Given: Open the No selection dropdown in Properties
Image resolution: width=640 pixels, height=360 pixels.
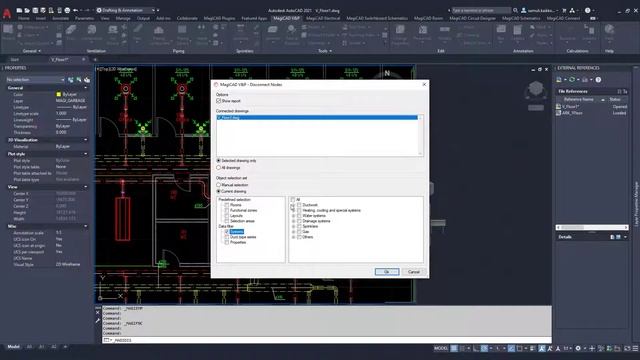Looking at the screenshot, I should 35,80.
